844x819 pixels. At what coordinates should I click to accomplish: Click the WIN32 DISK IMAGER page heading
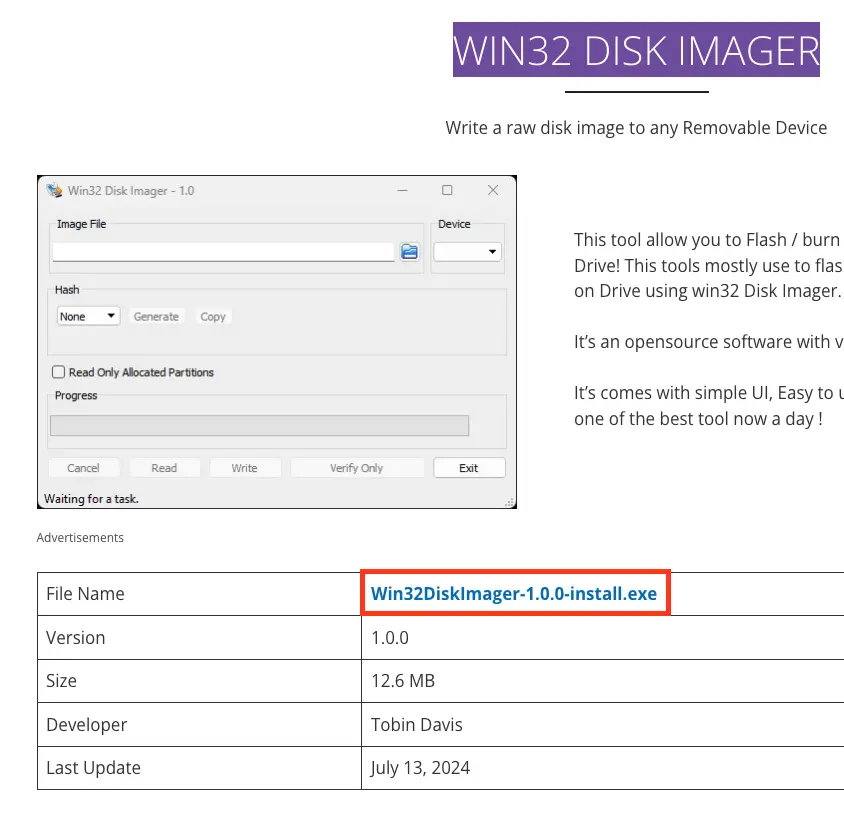636,50
